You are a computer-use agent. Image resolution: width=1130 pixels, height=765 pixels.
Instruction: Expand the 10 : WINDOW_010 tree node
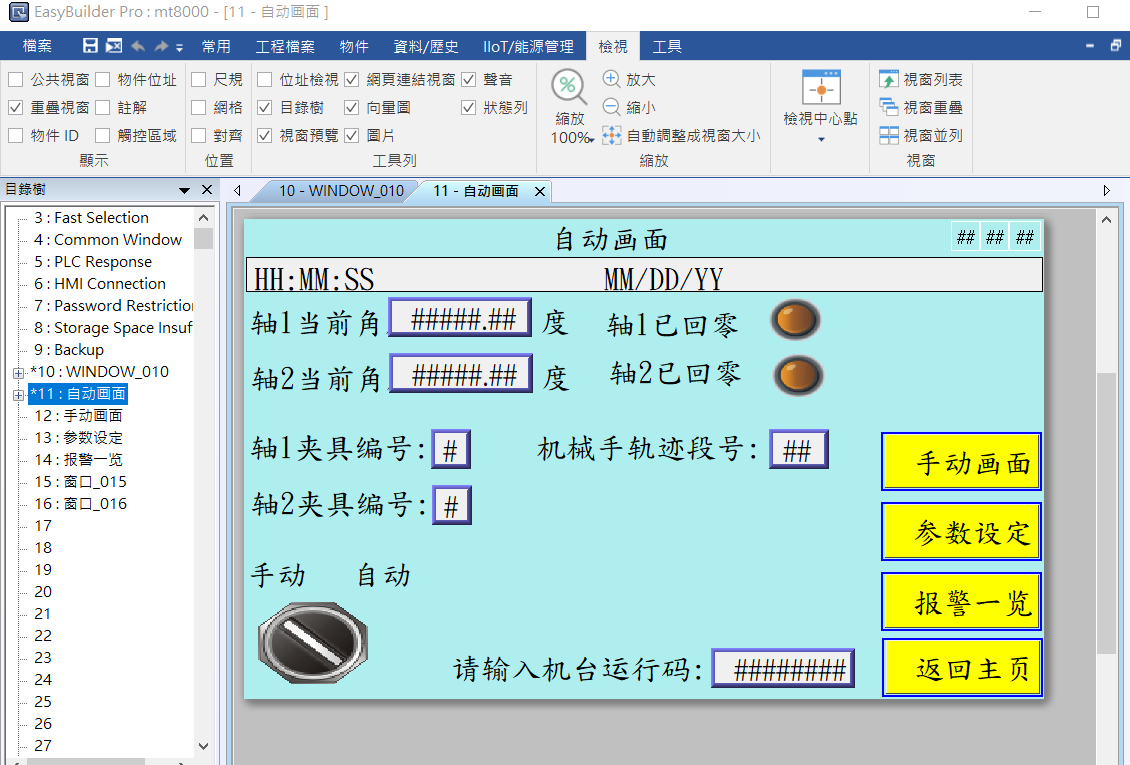point(18,373)
